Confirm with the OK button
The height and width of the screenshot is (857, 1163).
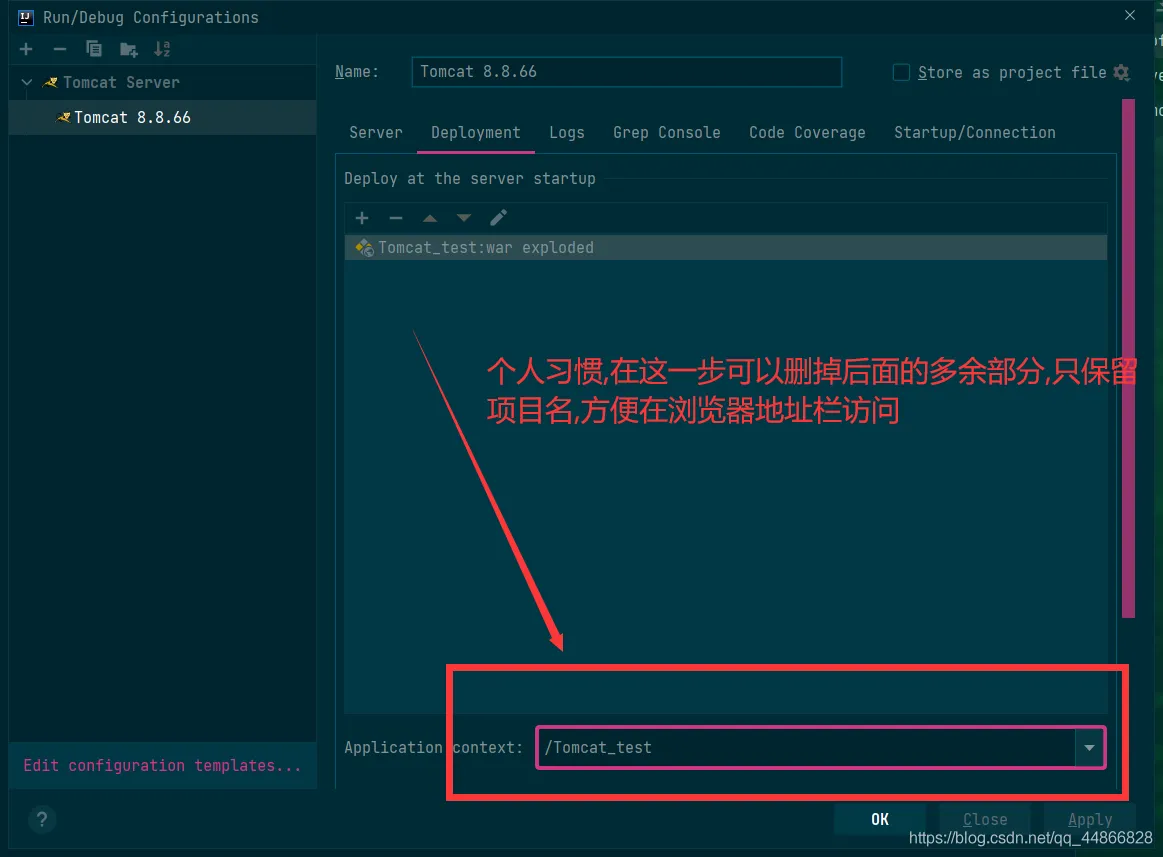click(880, 819)
